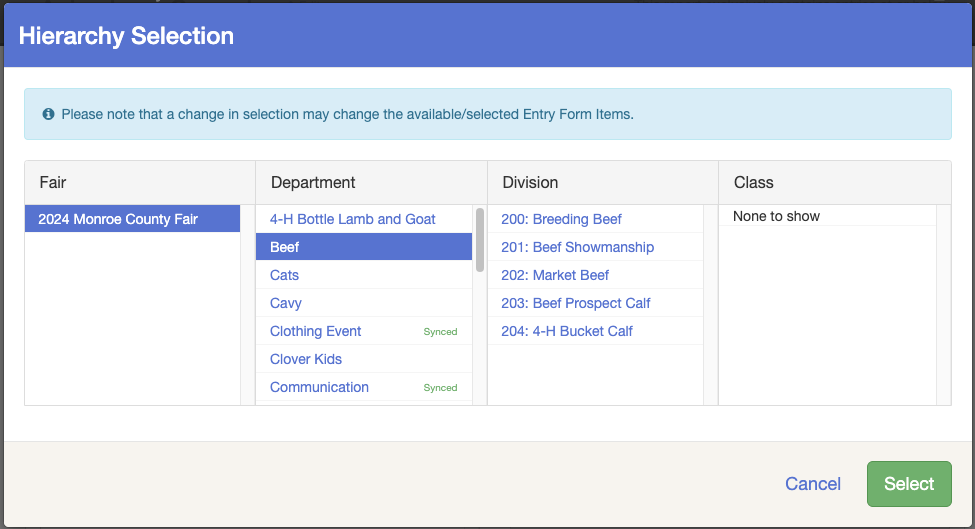The image size is (975, 529).
Task: Open the Clover Kids department
Action: 364,359
